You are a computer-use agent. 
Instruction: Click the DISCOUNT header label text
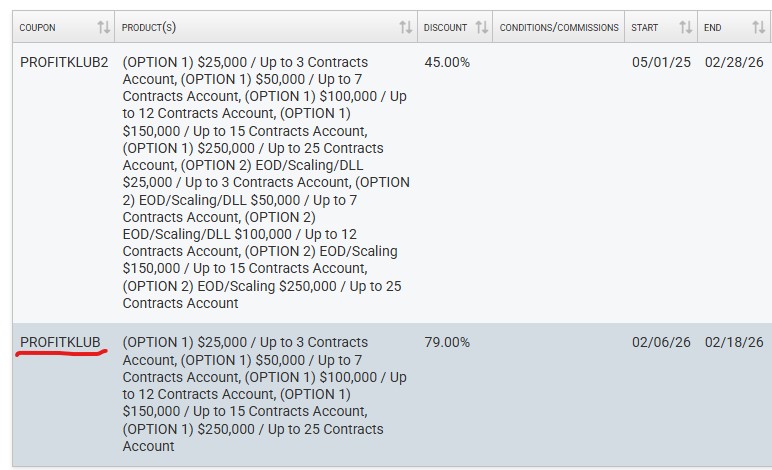(x=445, y=28)
